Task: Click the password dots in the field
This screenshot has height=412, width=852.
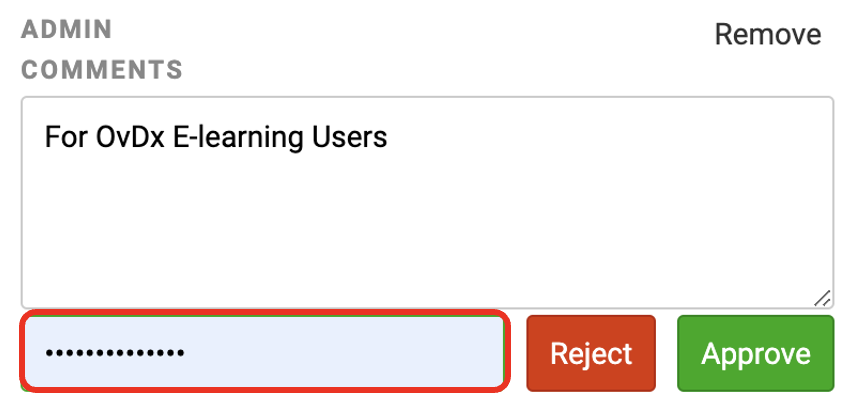Action: [x=115, y=353]
